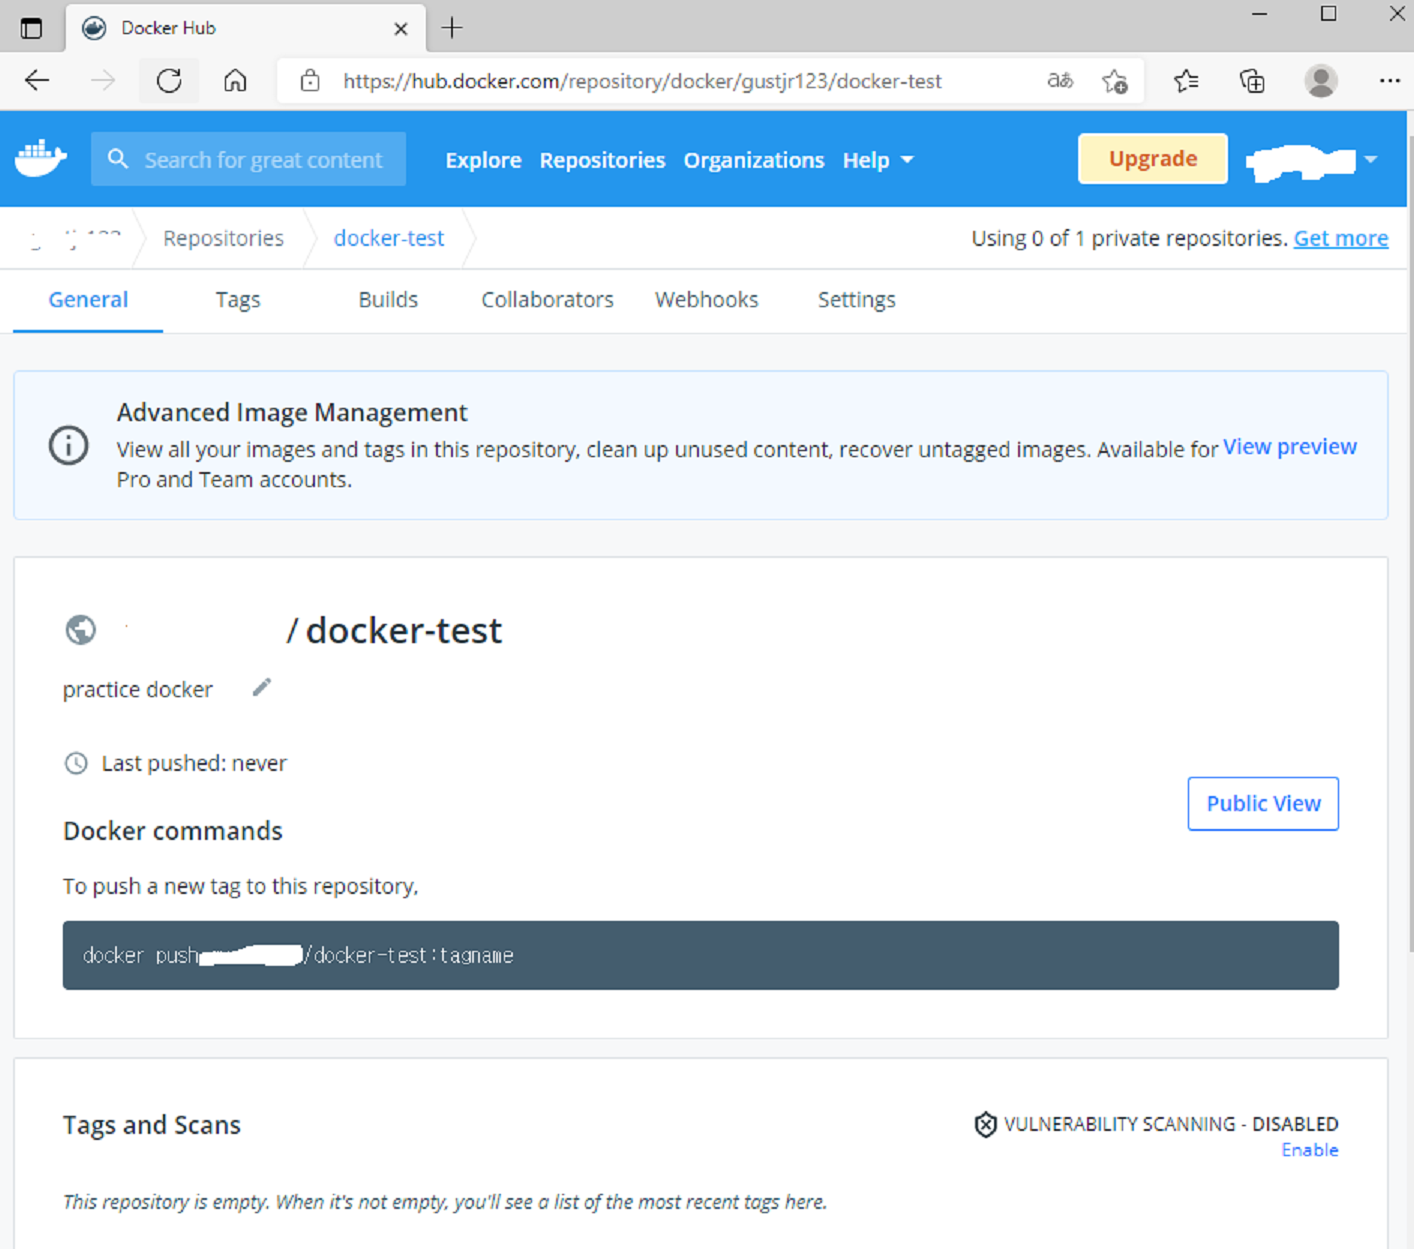Go back to the previous page
The image size is (1414, 1249).
point(37,81)
